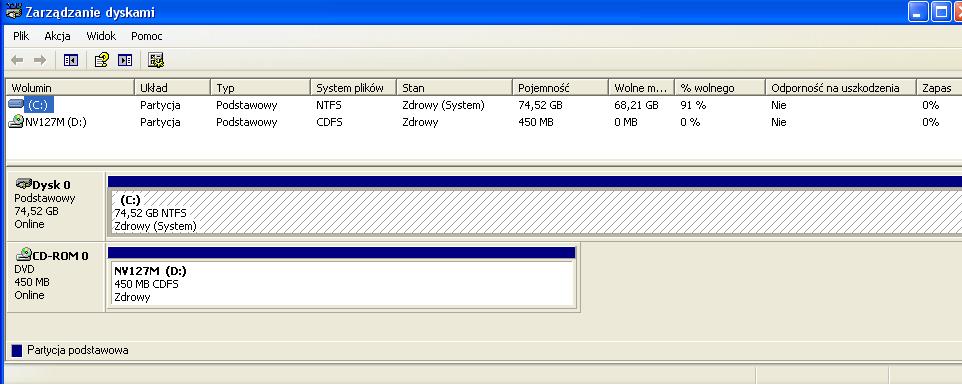962x385 pixels.
Task: Click the Partycja podstawowa legend label
Action: click(x=78, y=351)
